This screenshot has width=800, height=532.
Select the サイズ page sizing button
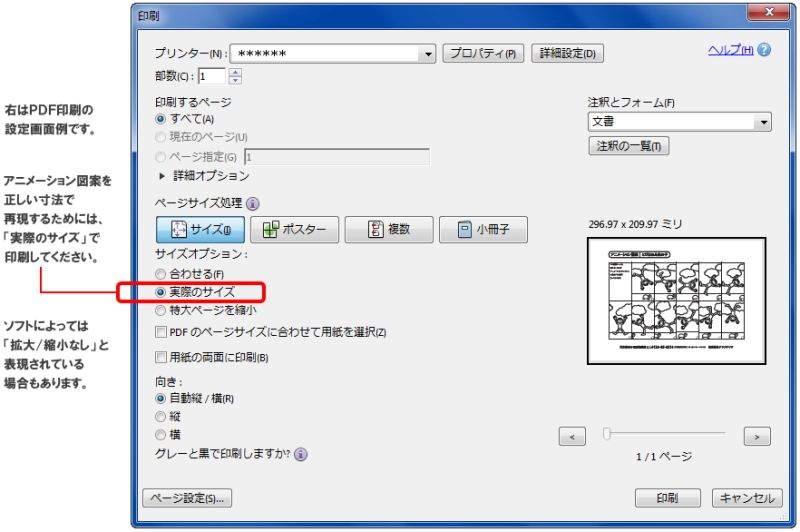[199, 229]
